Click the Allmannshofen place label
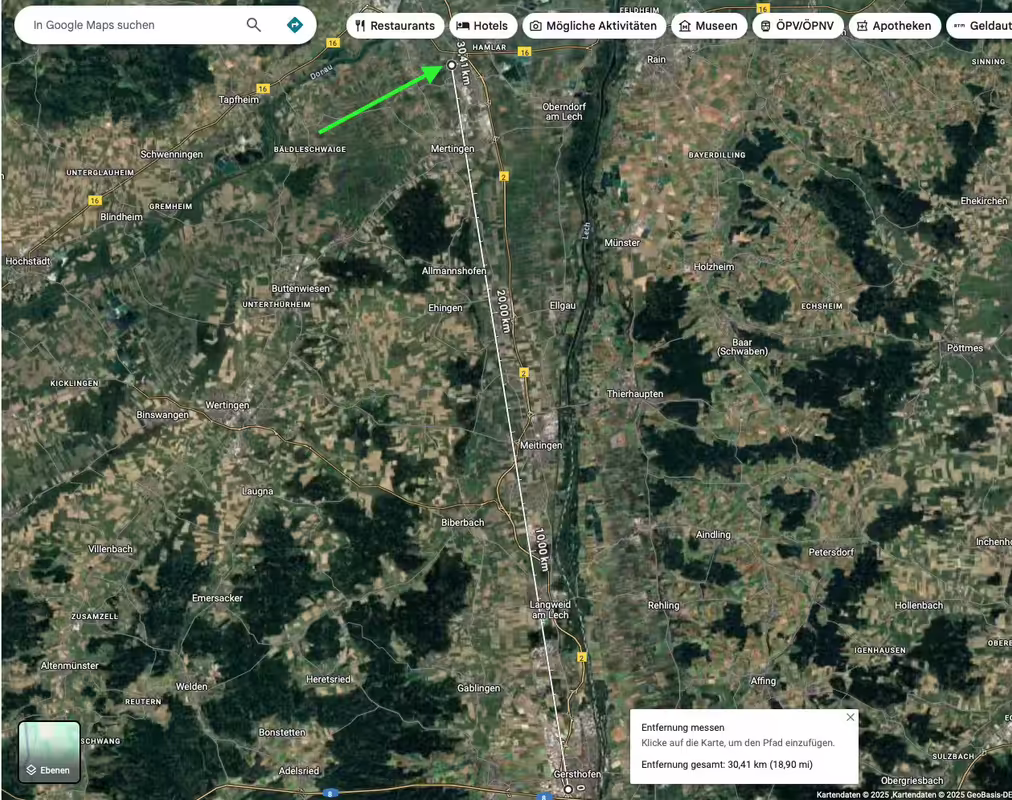Screen dimensions: 1012x800 pos(454,271)
